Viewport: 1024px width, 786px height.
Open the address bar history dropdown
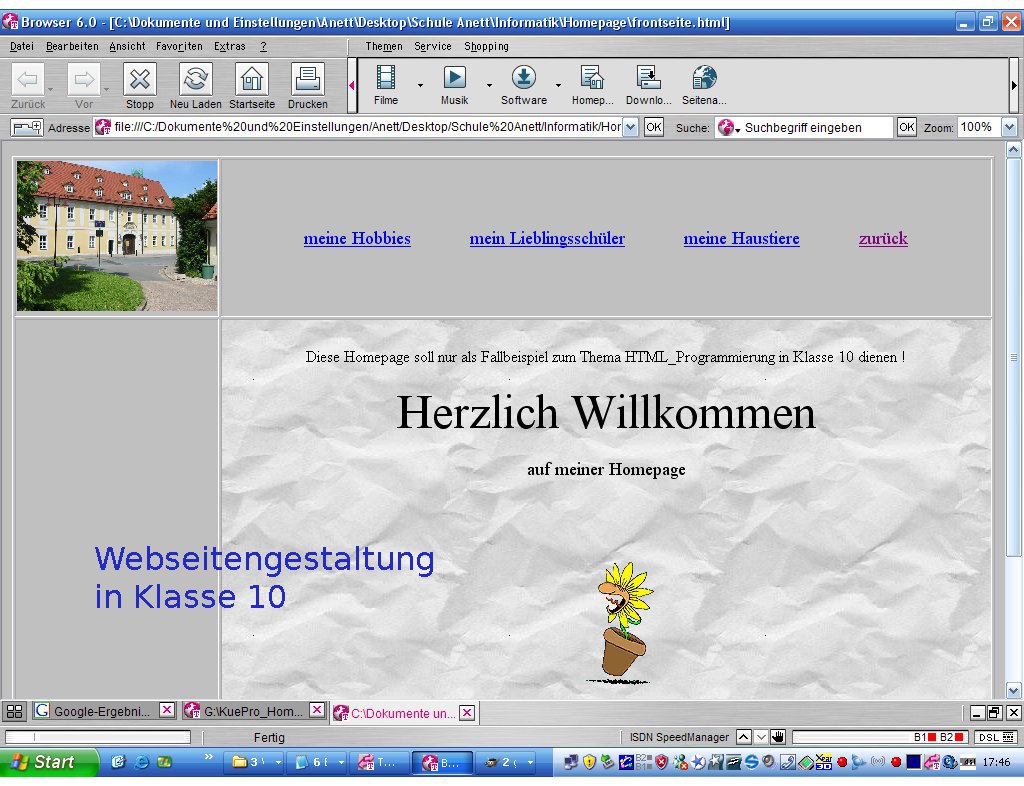[x=632, y=127]
